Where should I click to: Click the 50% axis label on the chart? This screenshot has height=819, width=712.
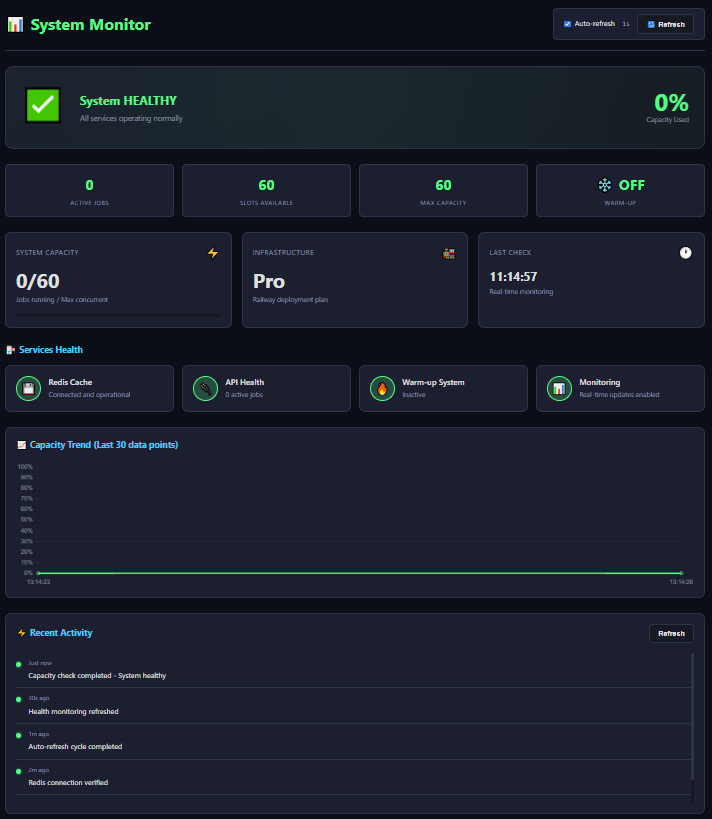click(x=26, y=520)
